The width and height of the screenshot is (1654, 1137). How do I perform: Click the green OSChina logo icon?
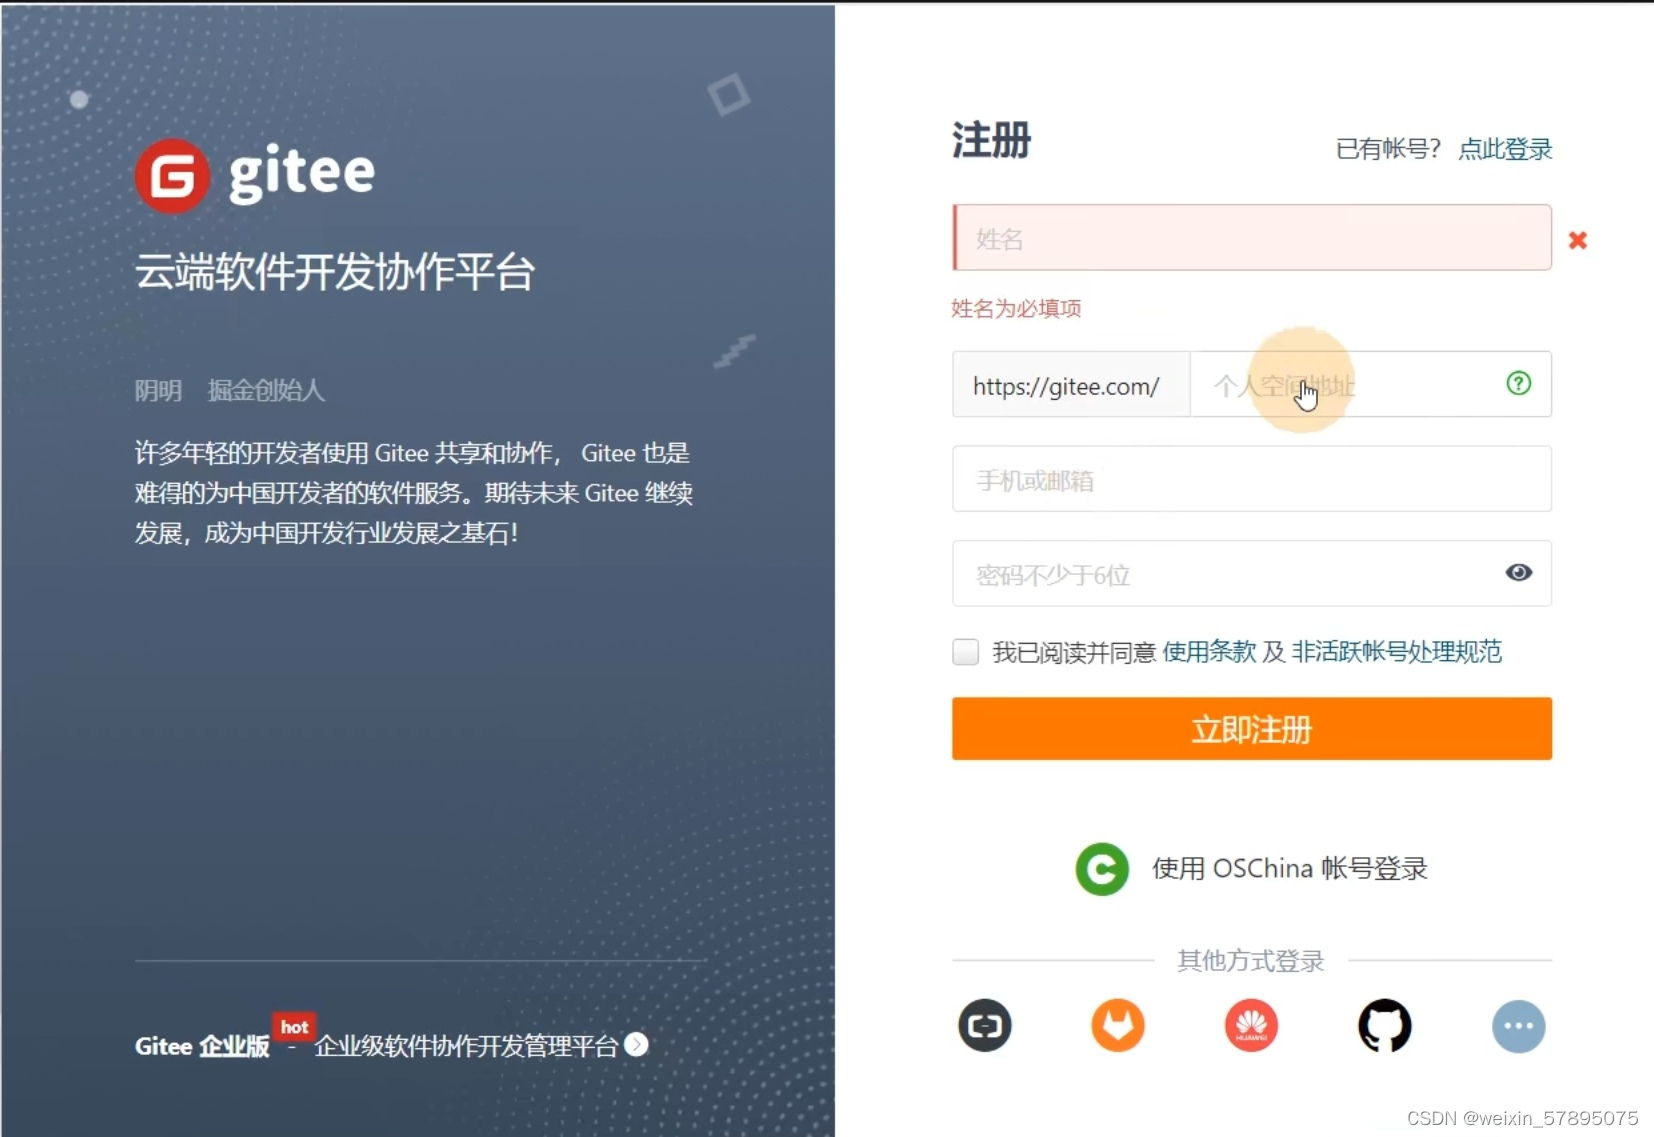1101,868
